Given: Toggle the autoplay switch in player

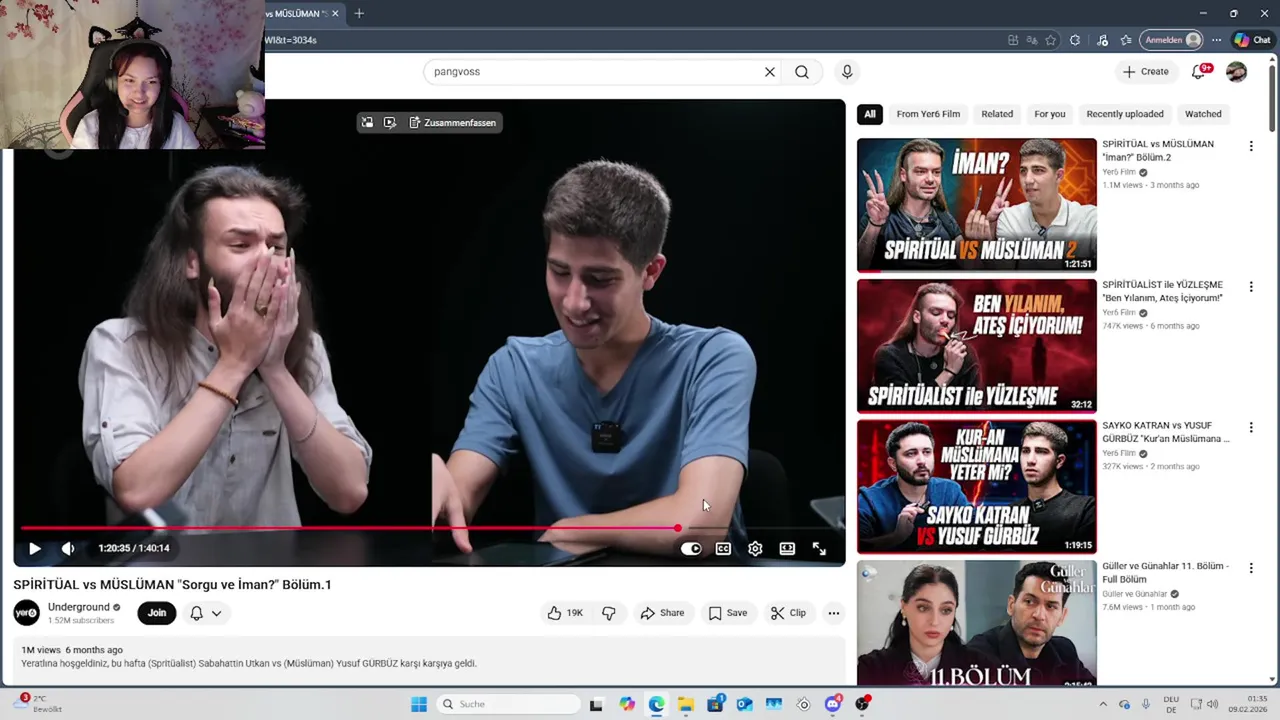Looking at the screenshot, I should click(691, 548).
